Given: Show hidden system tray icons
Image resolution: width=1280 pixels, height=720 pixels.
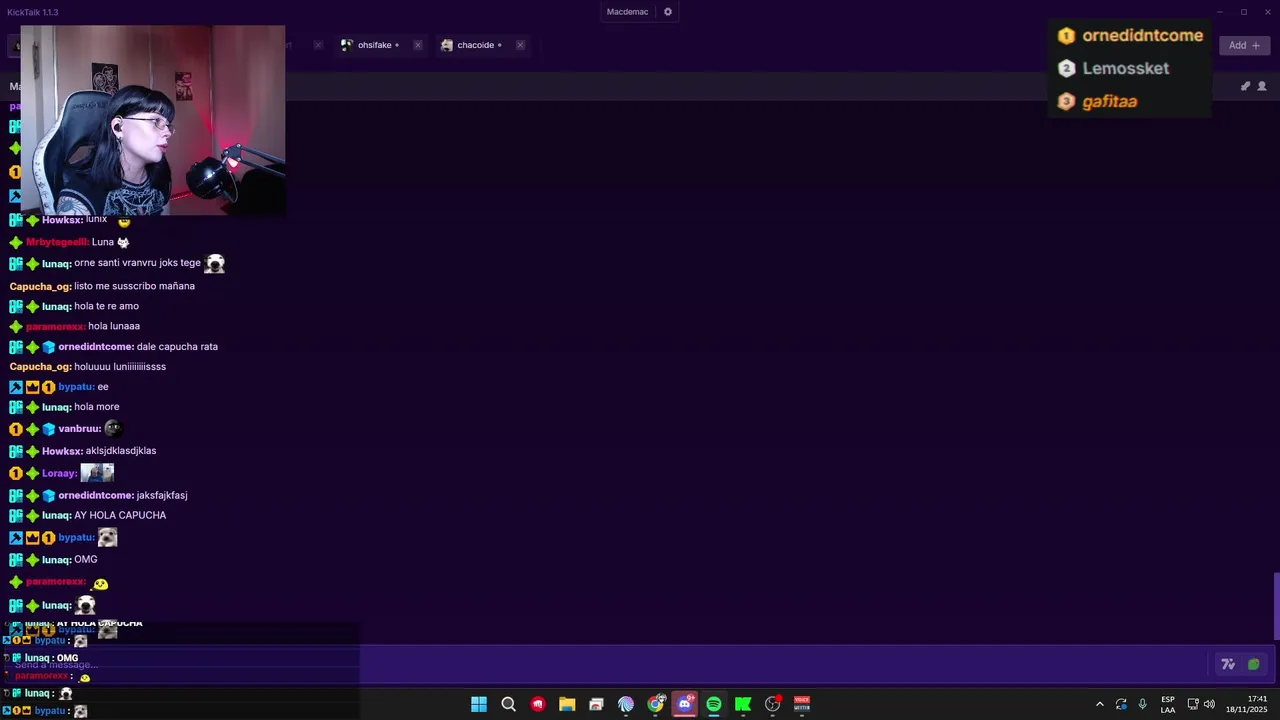Looking at the screenshot, I should (x=1100, y=704).
